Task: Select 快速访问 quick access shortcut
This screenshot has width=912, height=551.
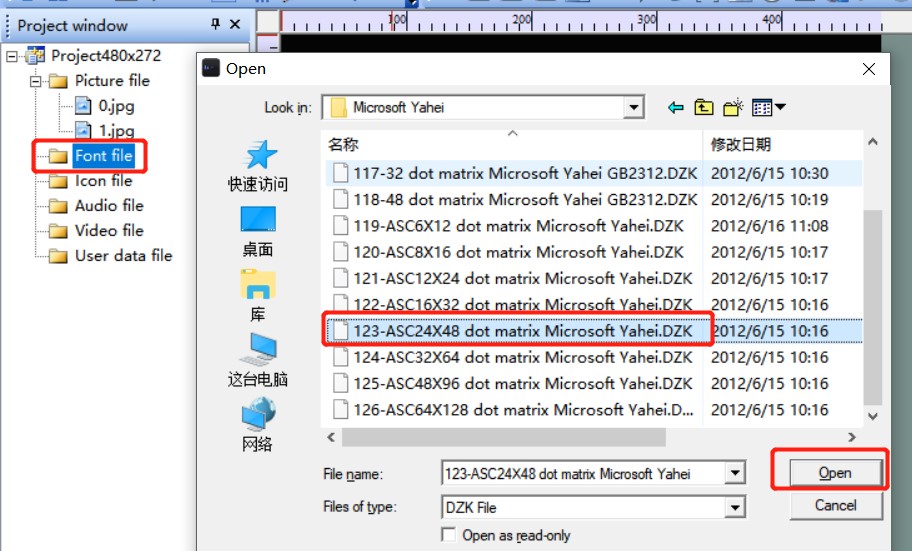Action: pyautogui.click(x=258, y=166)
